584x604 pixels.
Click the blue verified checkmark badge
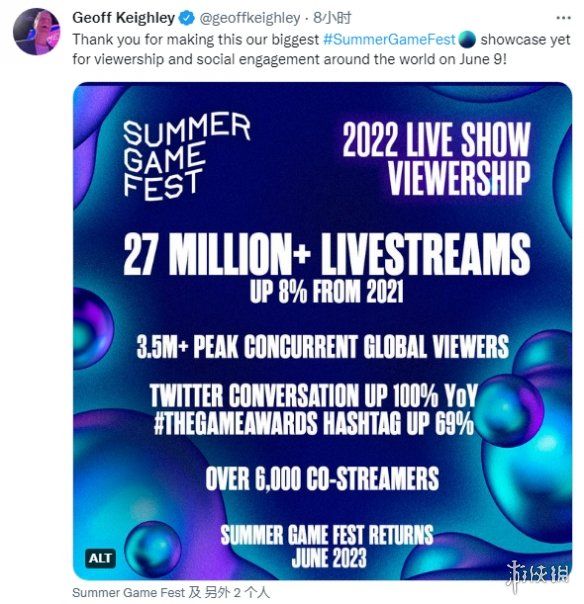(x=187, y=18)
